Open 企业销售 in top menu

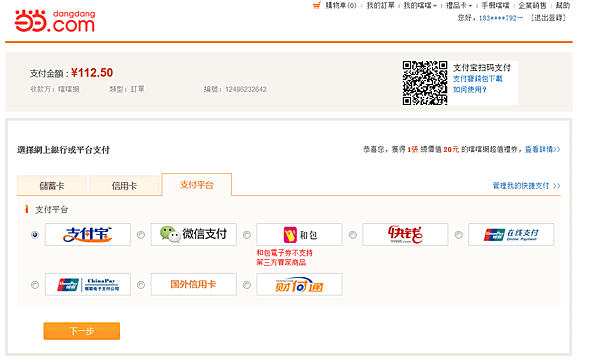(532, 5)
